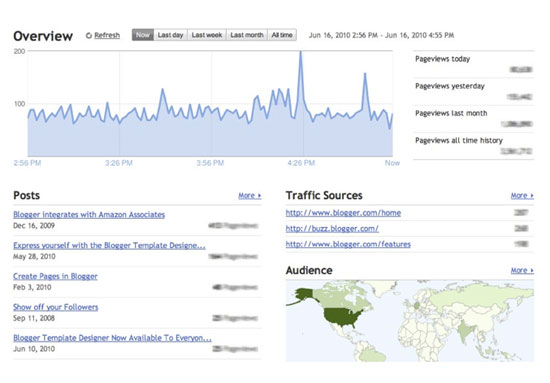Image resolution: width=550 pixels, height=383 pixels.
Task: Click the 'Pageviews today' label
Action: (x=443, y=59)
